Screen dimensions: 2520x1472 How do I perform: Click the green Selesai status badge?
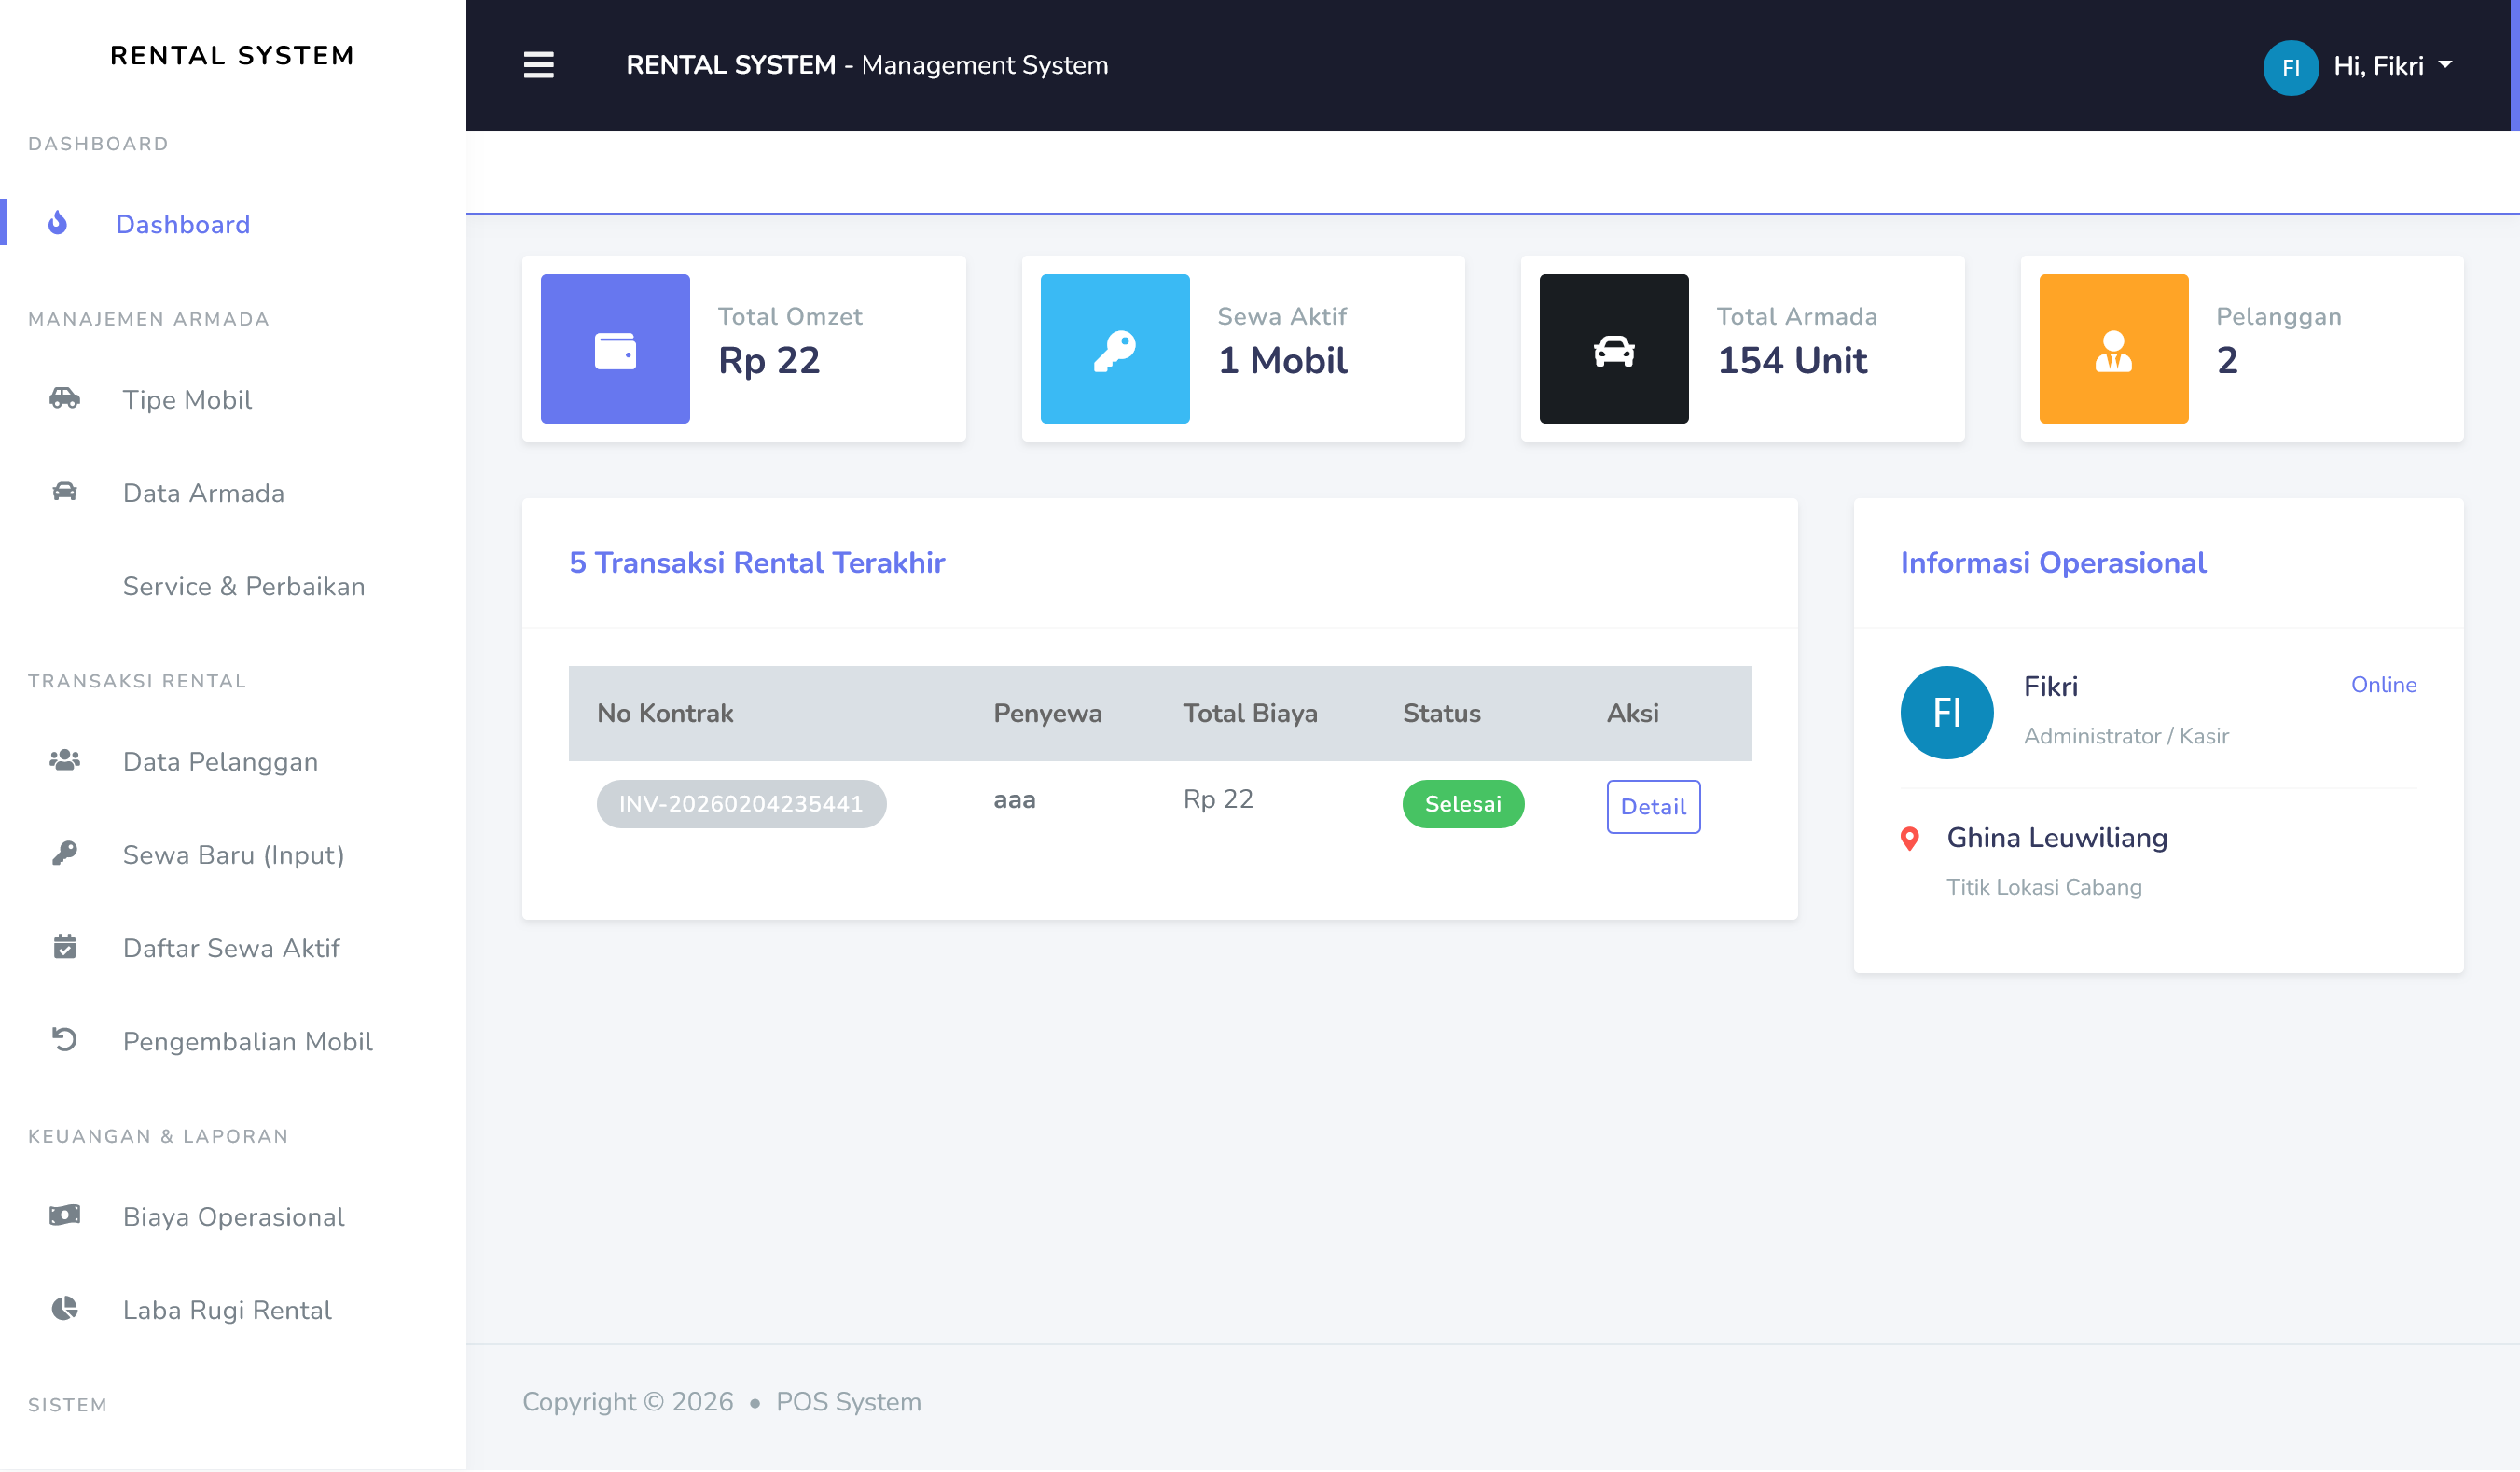click(x=1462, y=804)
